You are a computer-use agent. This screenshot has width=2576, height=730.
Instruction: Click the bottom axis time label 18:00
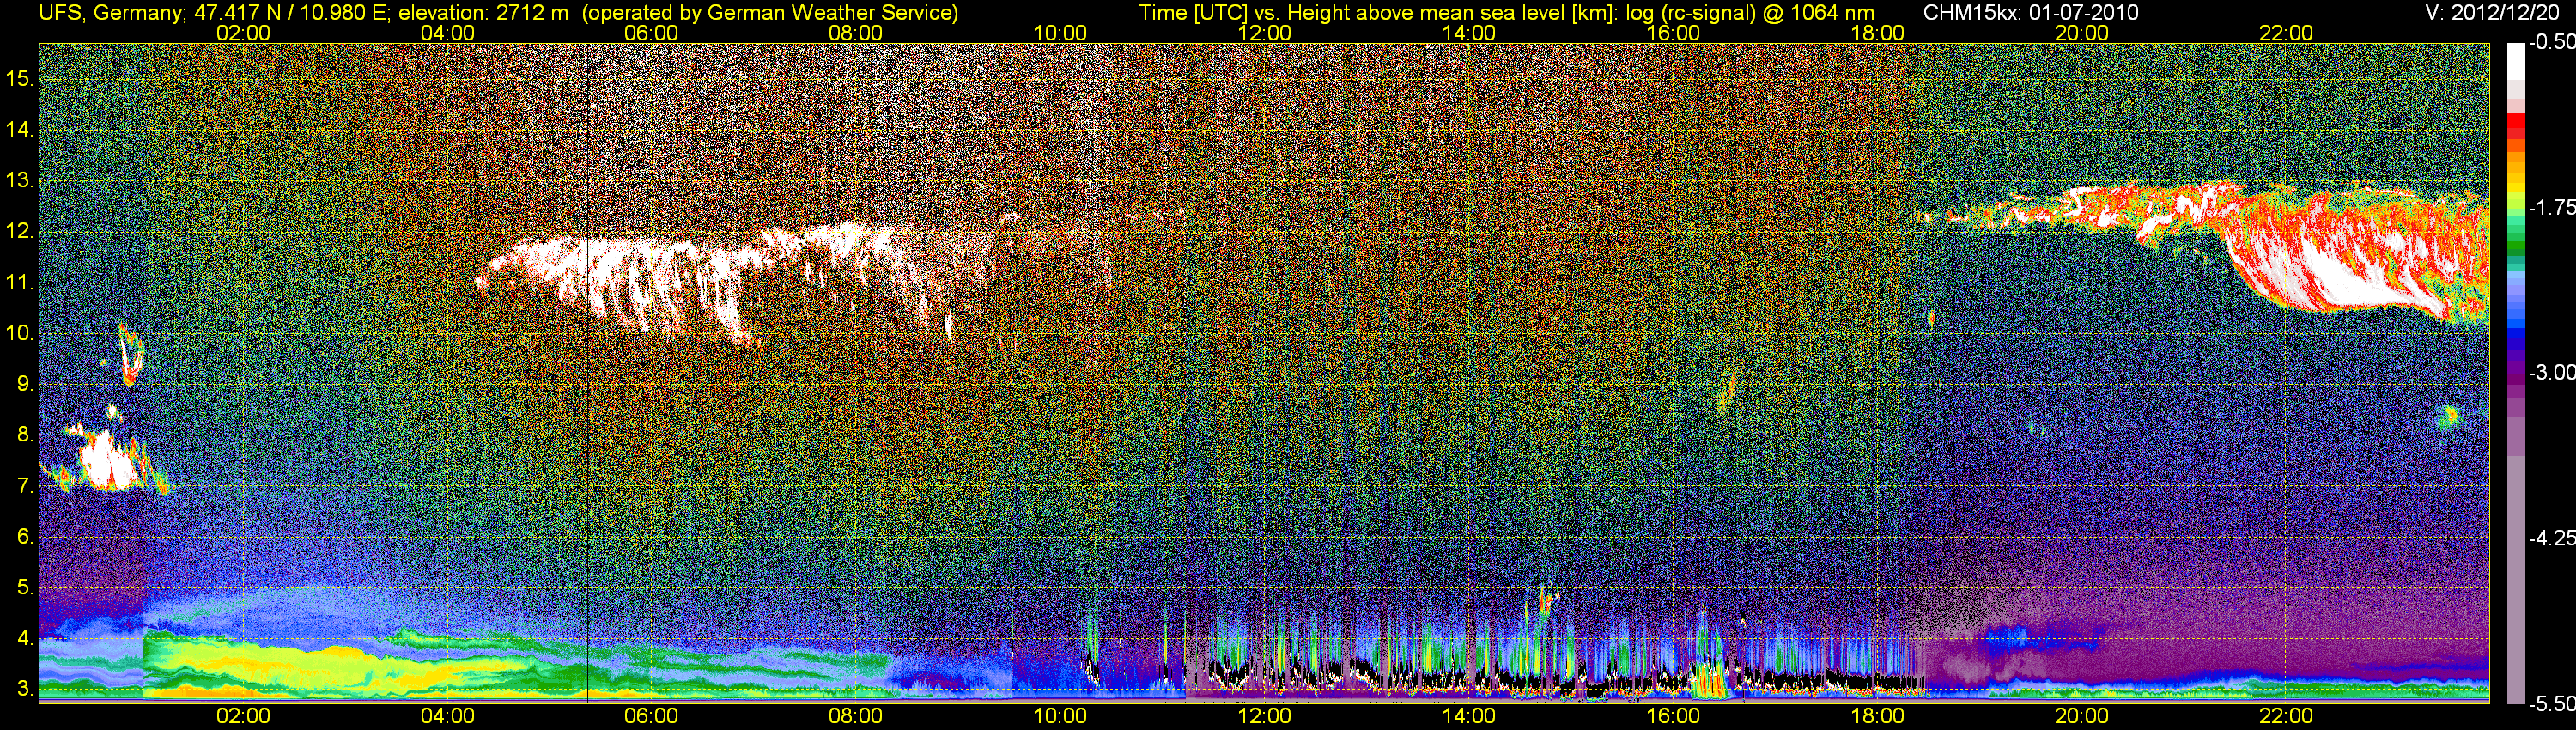click(1877, 716)
